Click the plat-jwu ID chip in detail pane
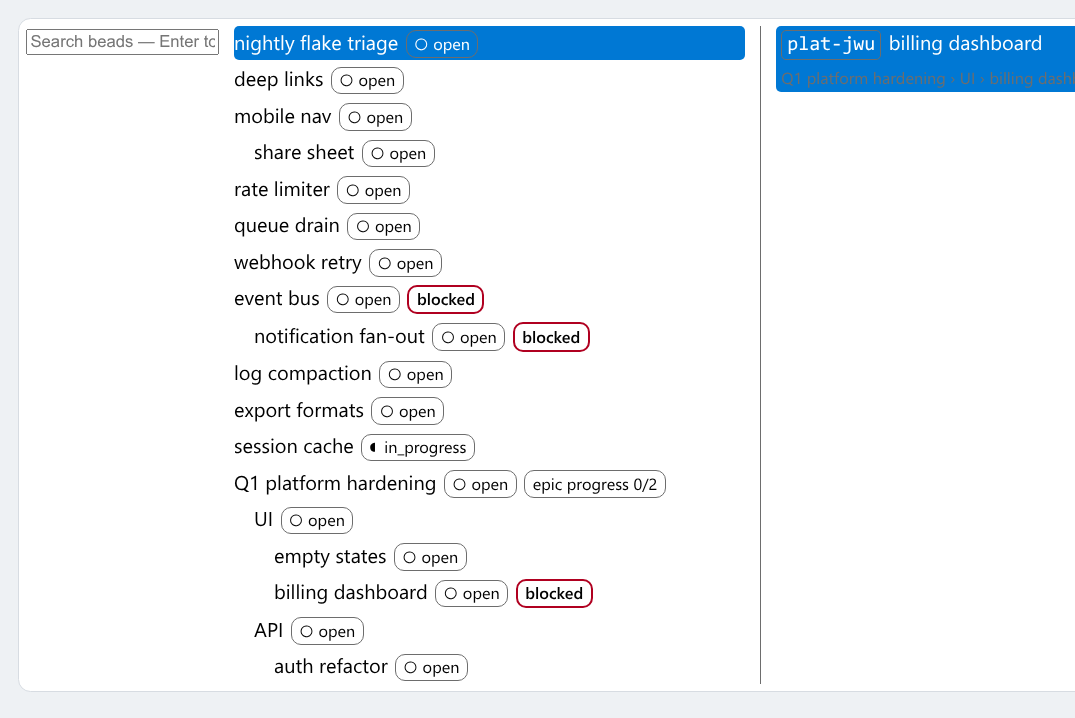Image resolution: width=1075 pixels, height=718 pixels. tap(831, 44)
